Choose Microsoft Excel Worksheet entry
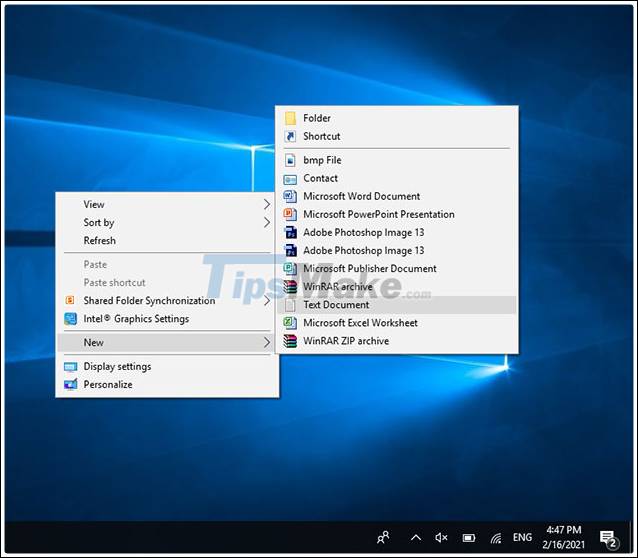The image size is (638, 558). point(397,323)
